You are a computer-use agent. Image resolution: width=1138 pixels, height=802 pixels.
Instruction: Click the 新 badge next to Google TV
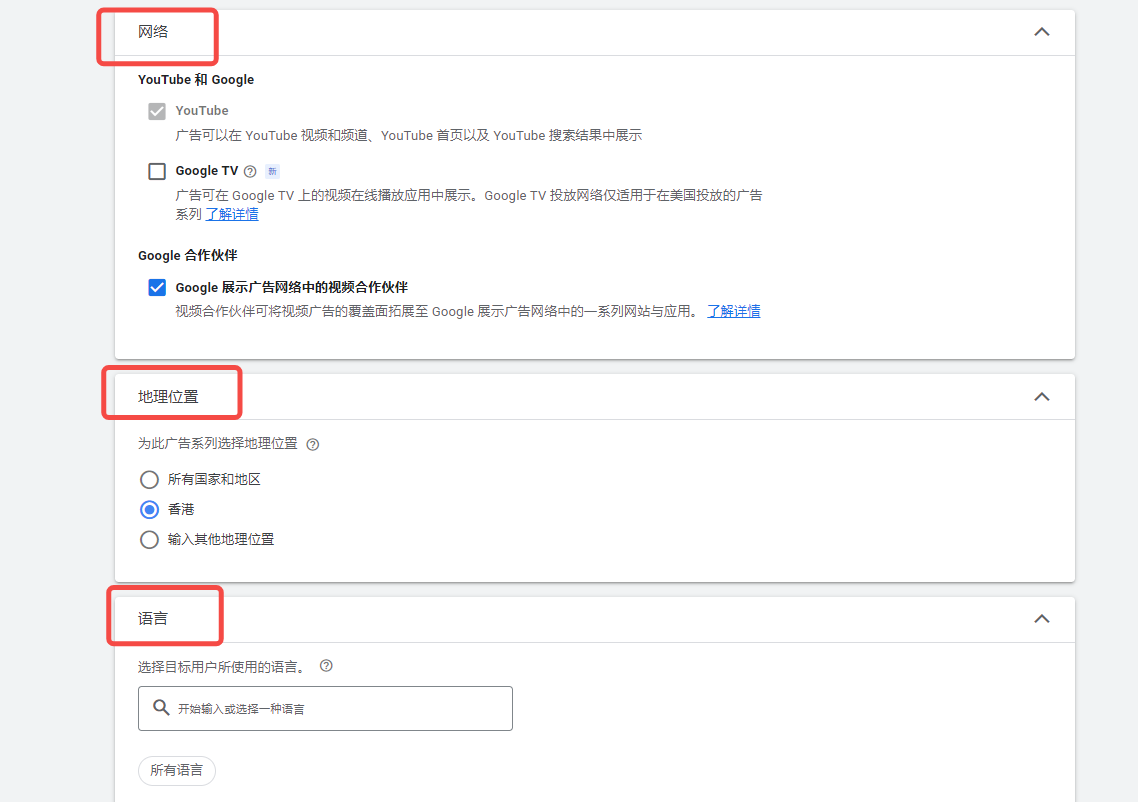pos(272,171)
